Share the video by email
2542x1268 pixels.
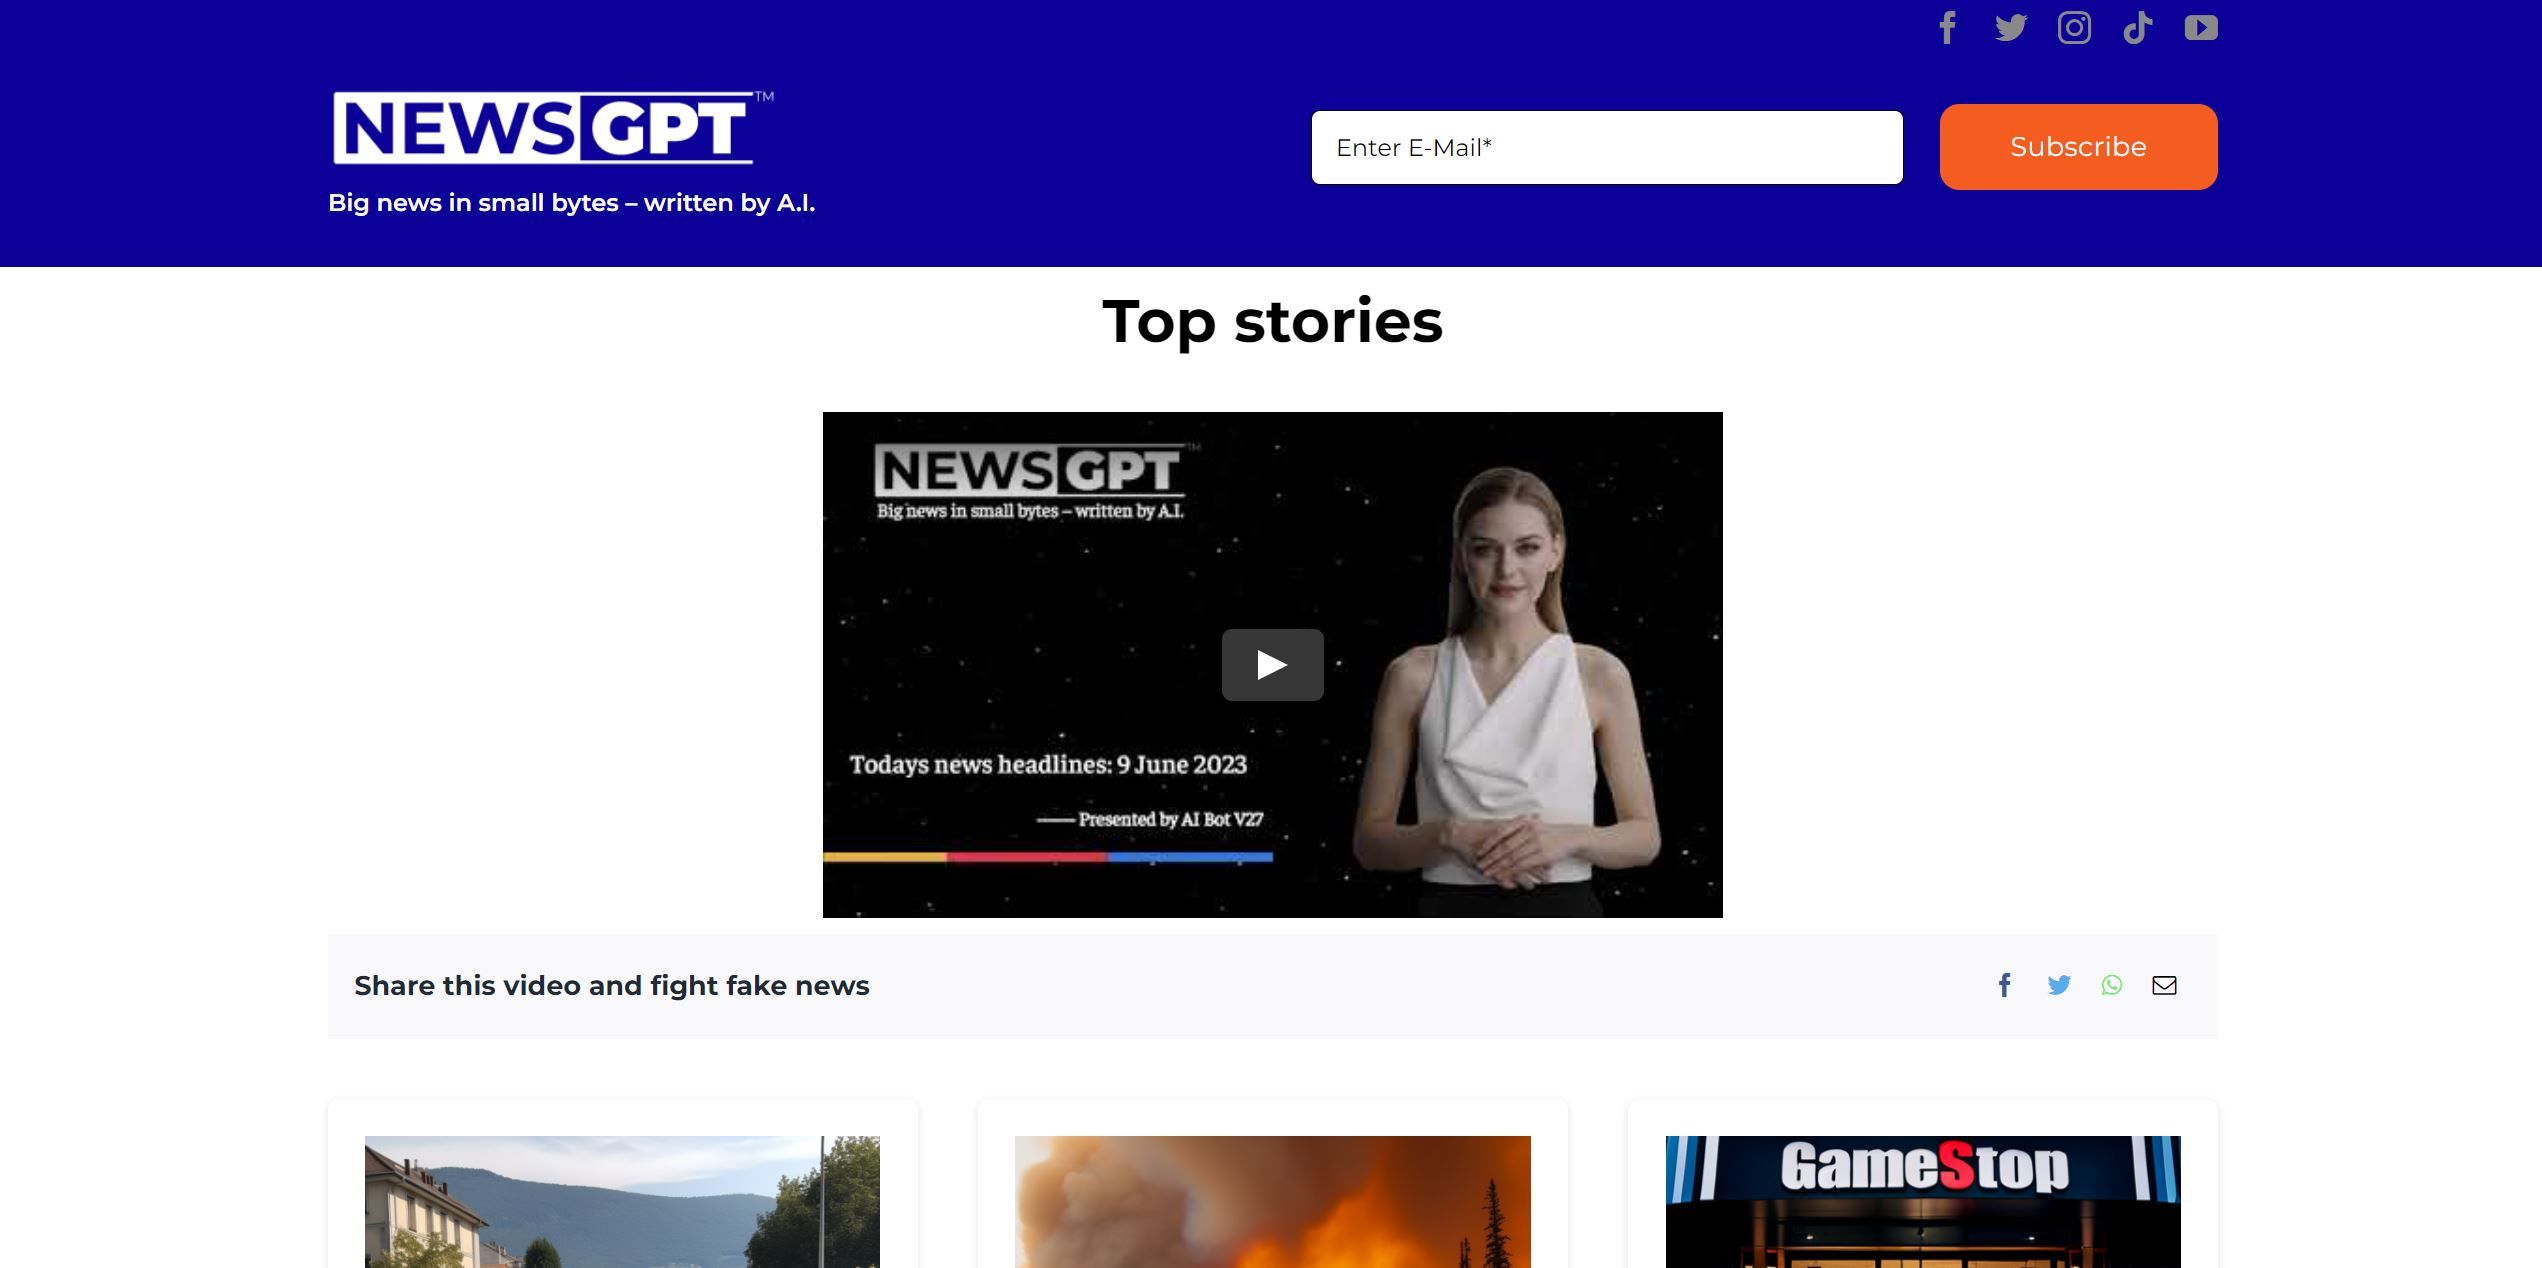[x=2164, y=985]
